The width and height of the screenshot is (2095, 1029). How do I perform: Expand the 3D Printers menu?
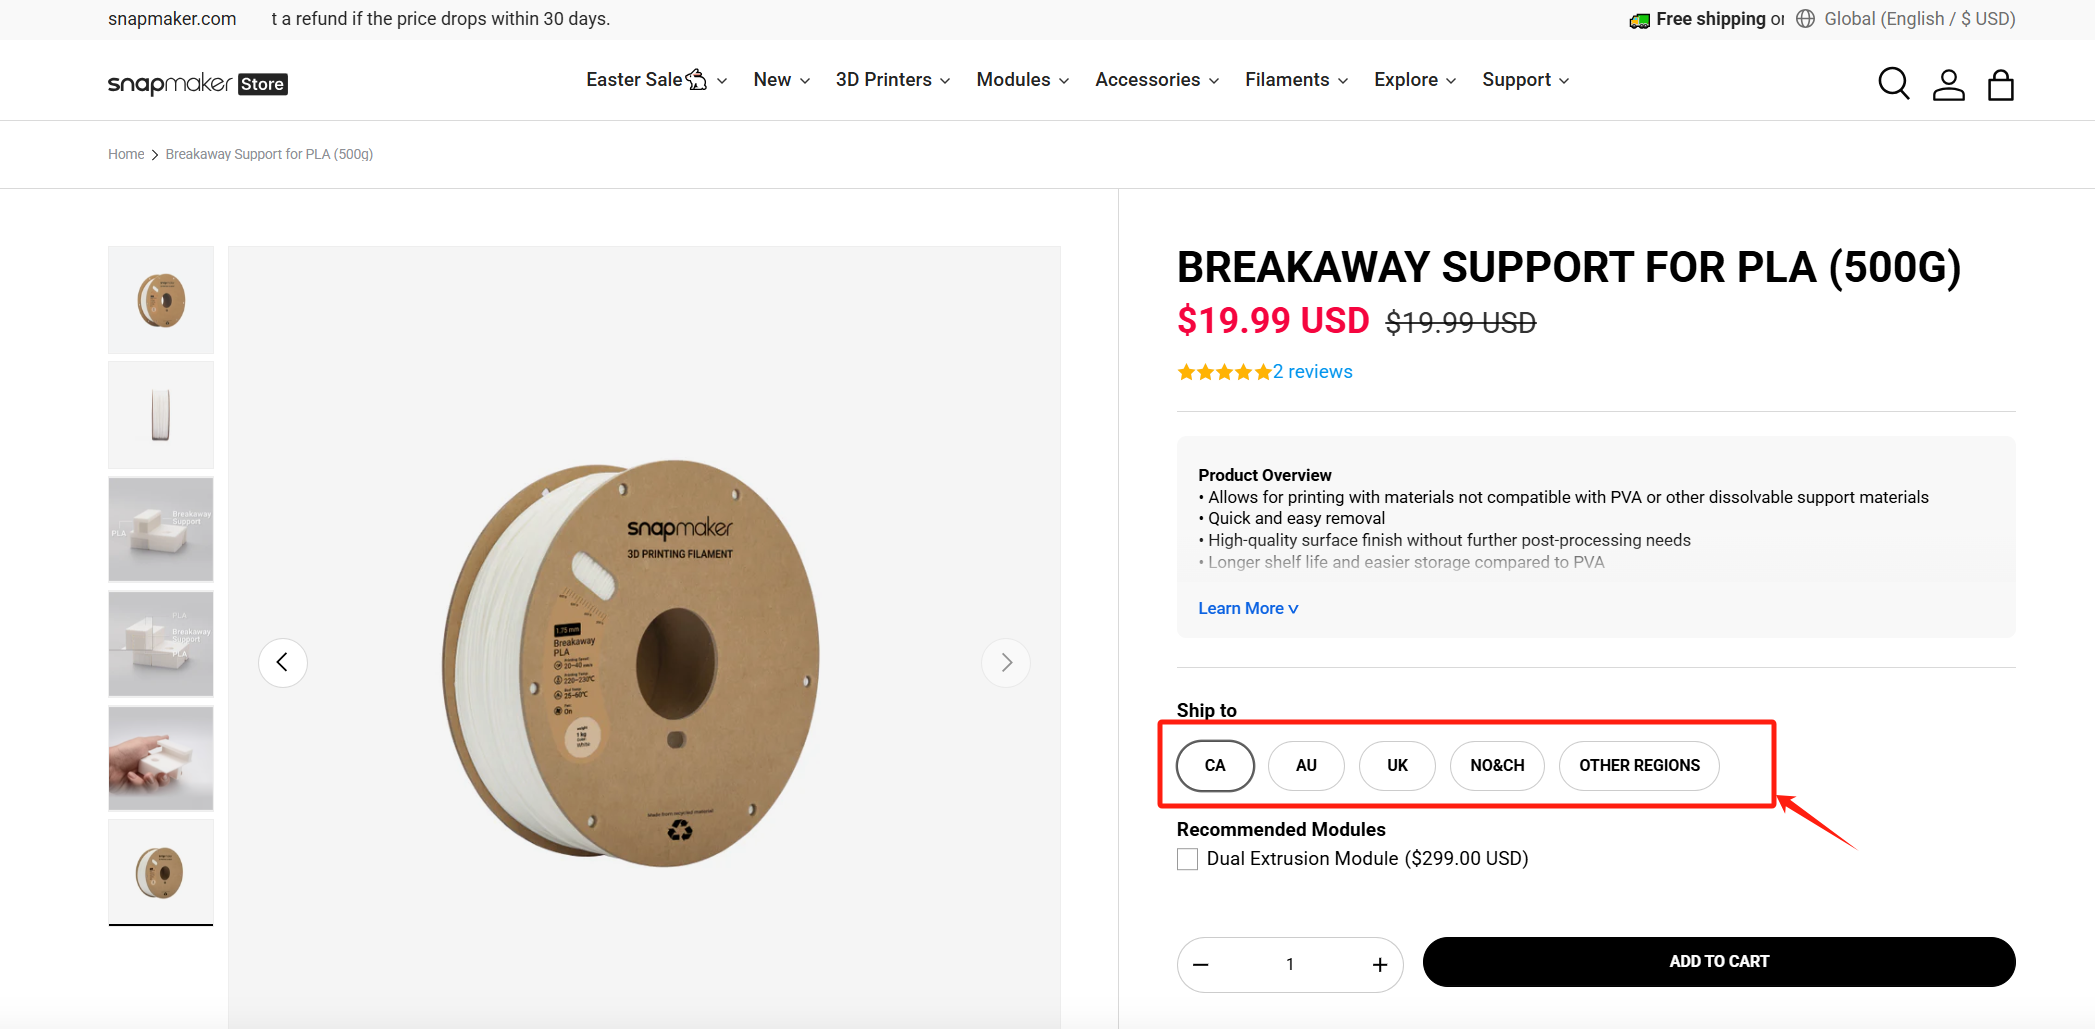[x=892, y=80]
